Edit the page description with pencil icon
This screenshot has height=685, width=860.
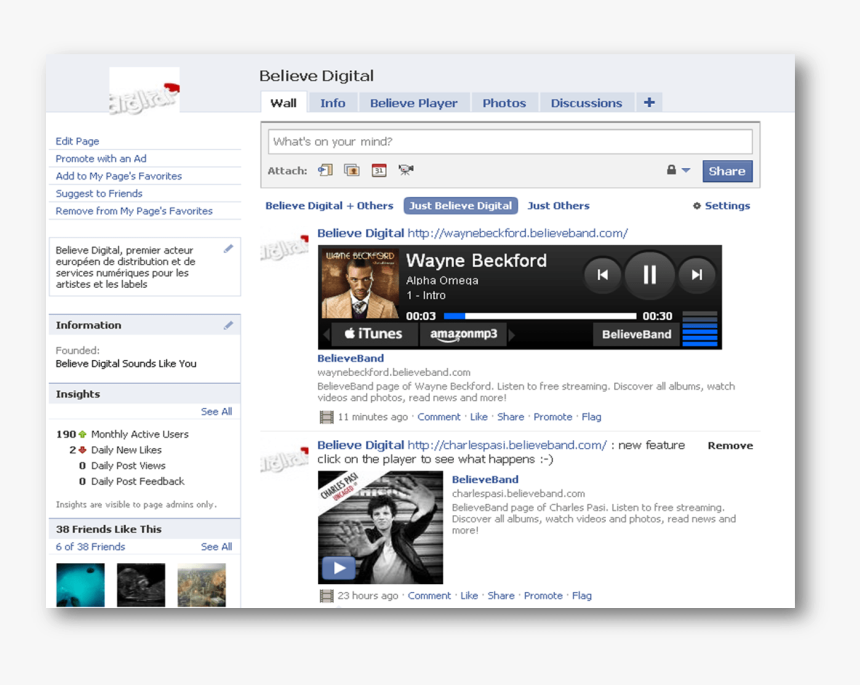pos(228,249)
